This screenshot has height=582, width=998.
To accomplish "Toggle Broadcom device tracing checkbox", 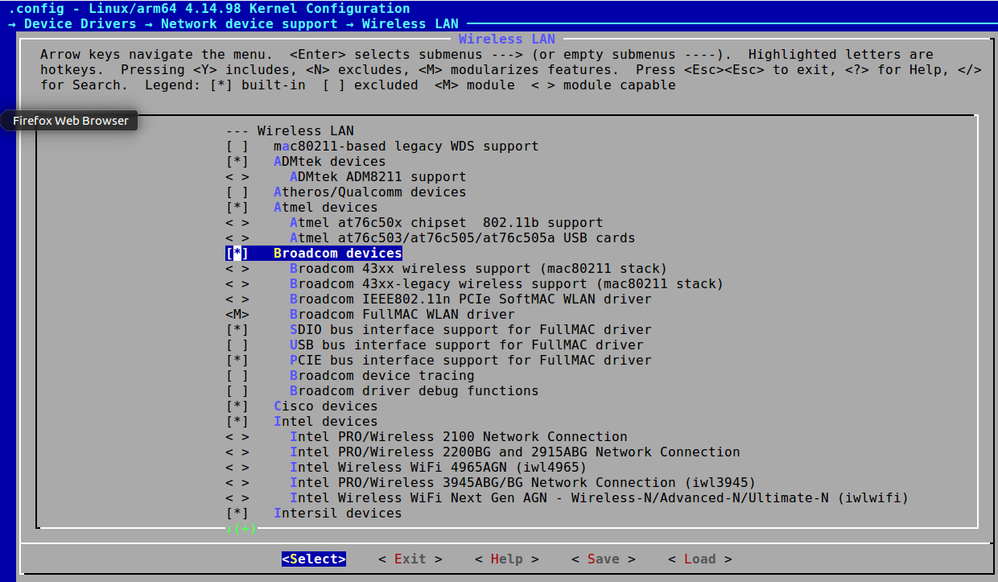I will point(237,376).
